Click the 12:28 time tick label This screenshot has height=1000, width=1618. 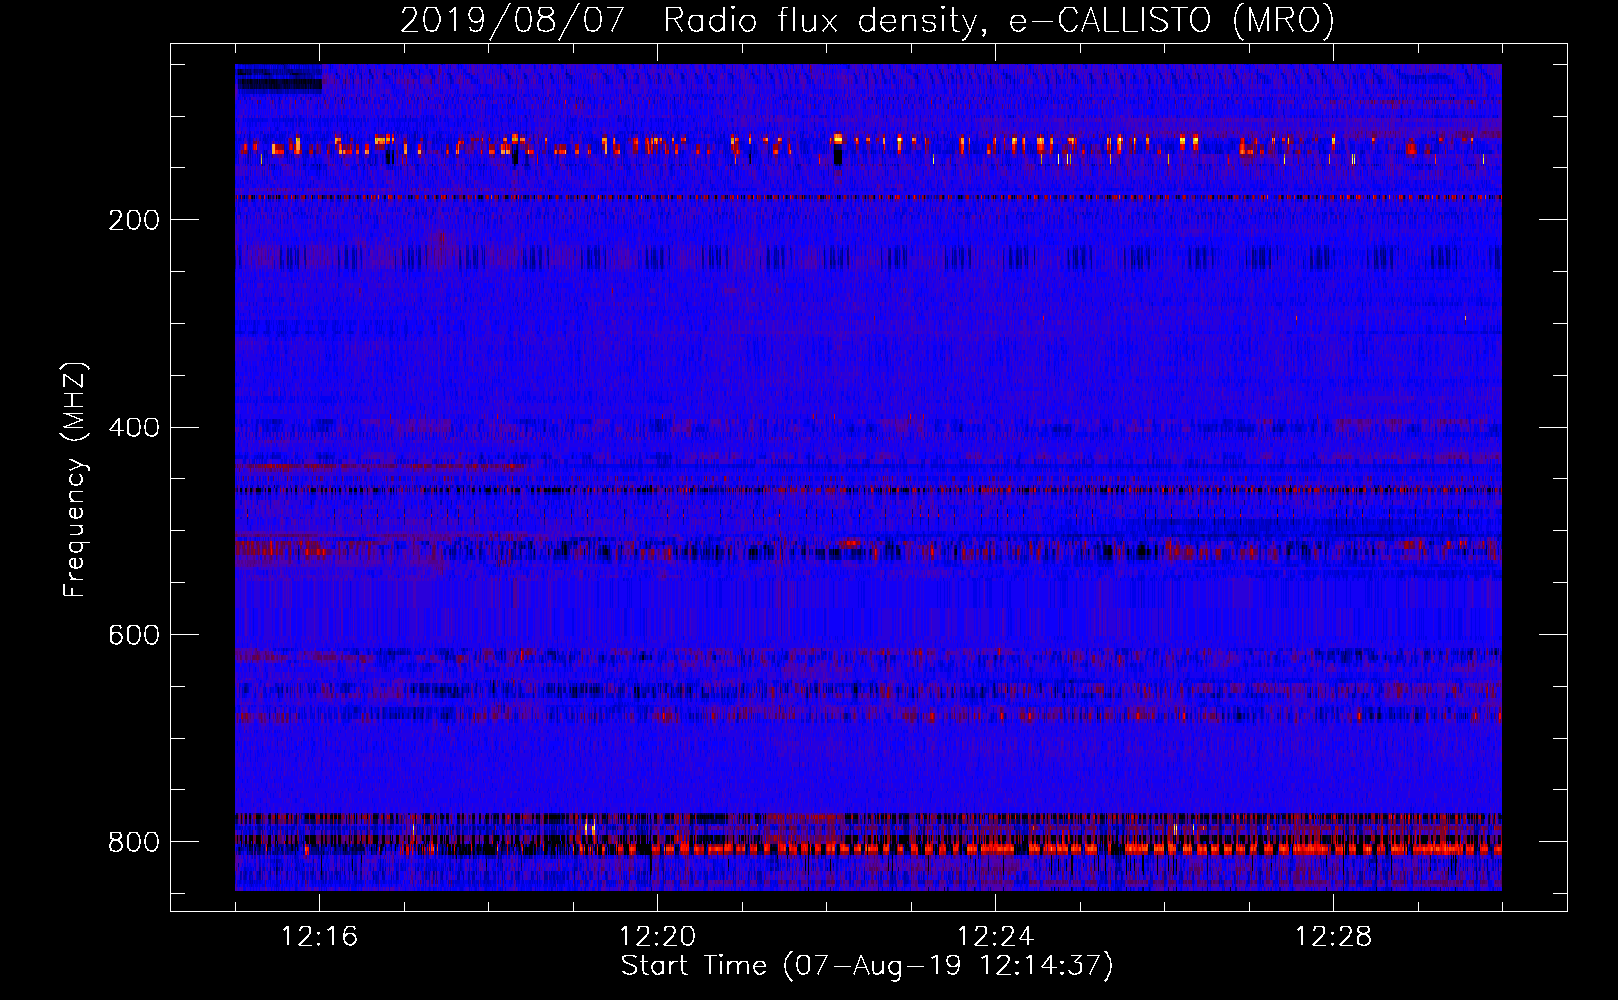[1333, 937]
